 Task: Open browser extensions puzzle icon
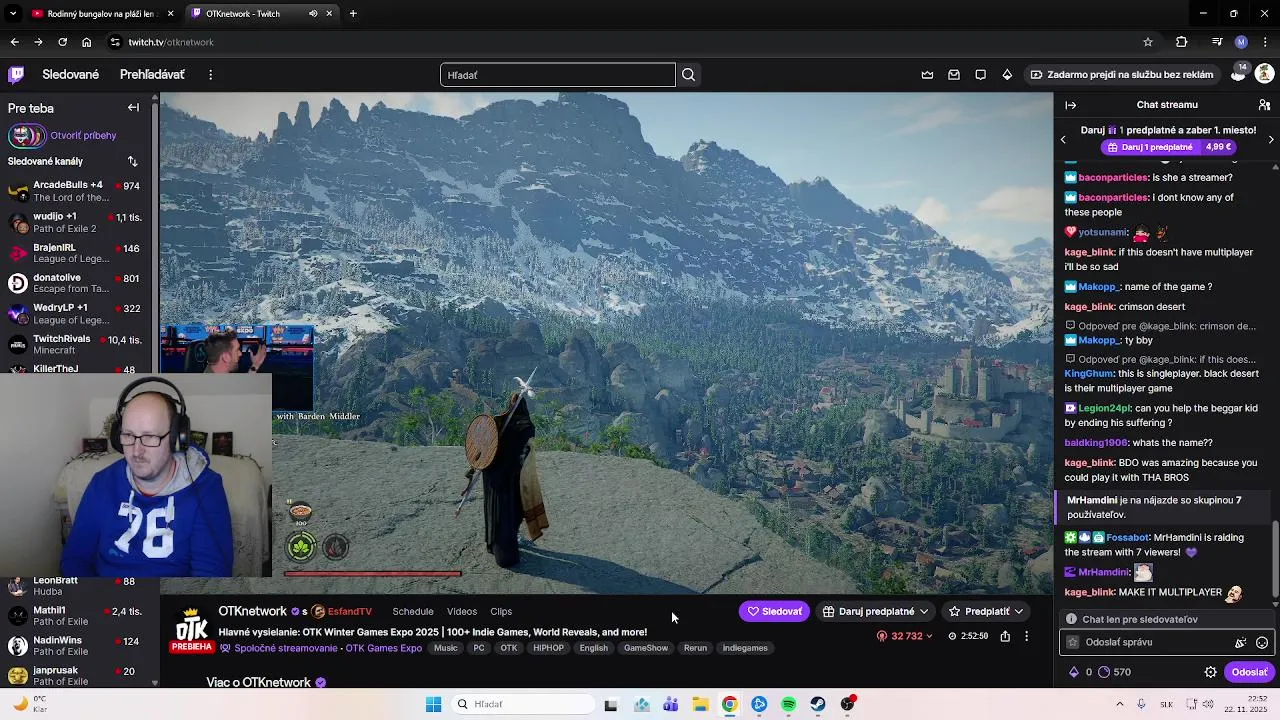pos(1181,42)
